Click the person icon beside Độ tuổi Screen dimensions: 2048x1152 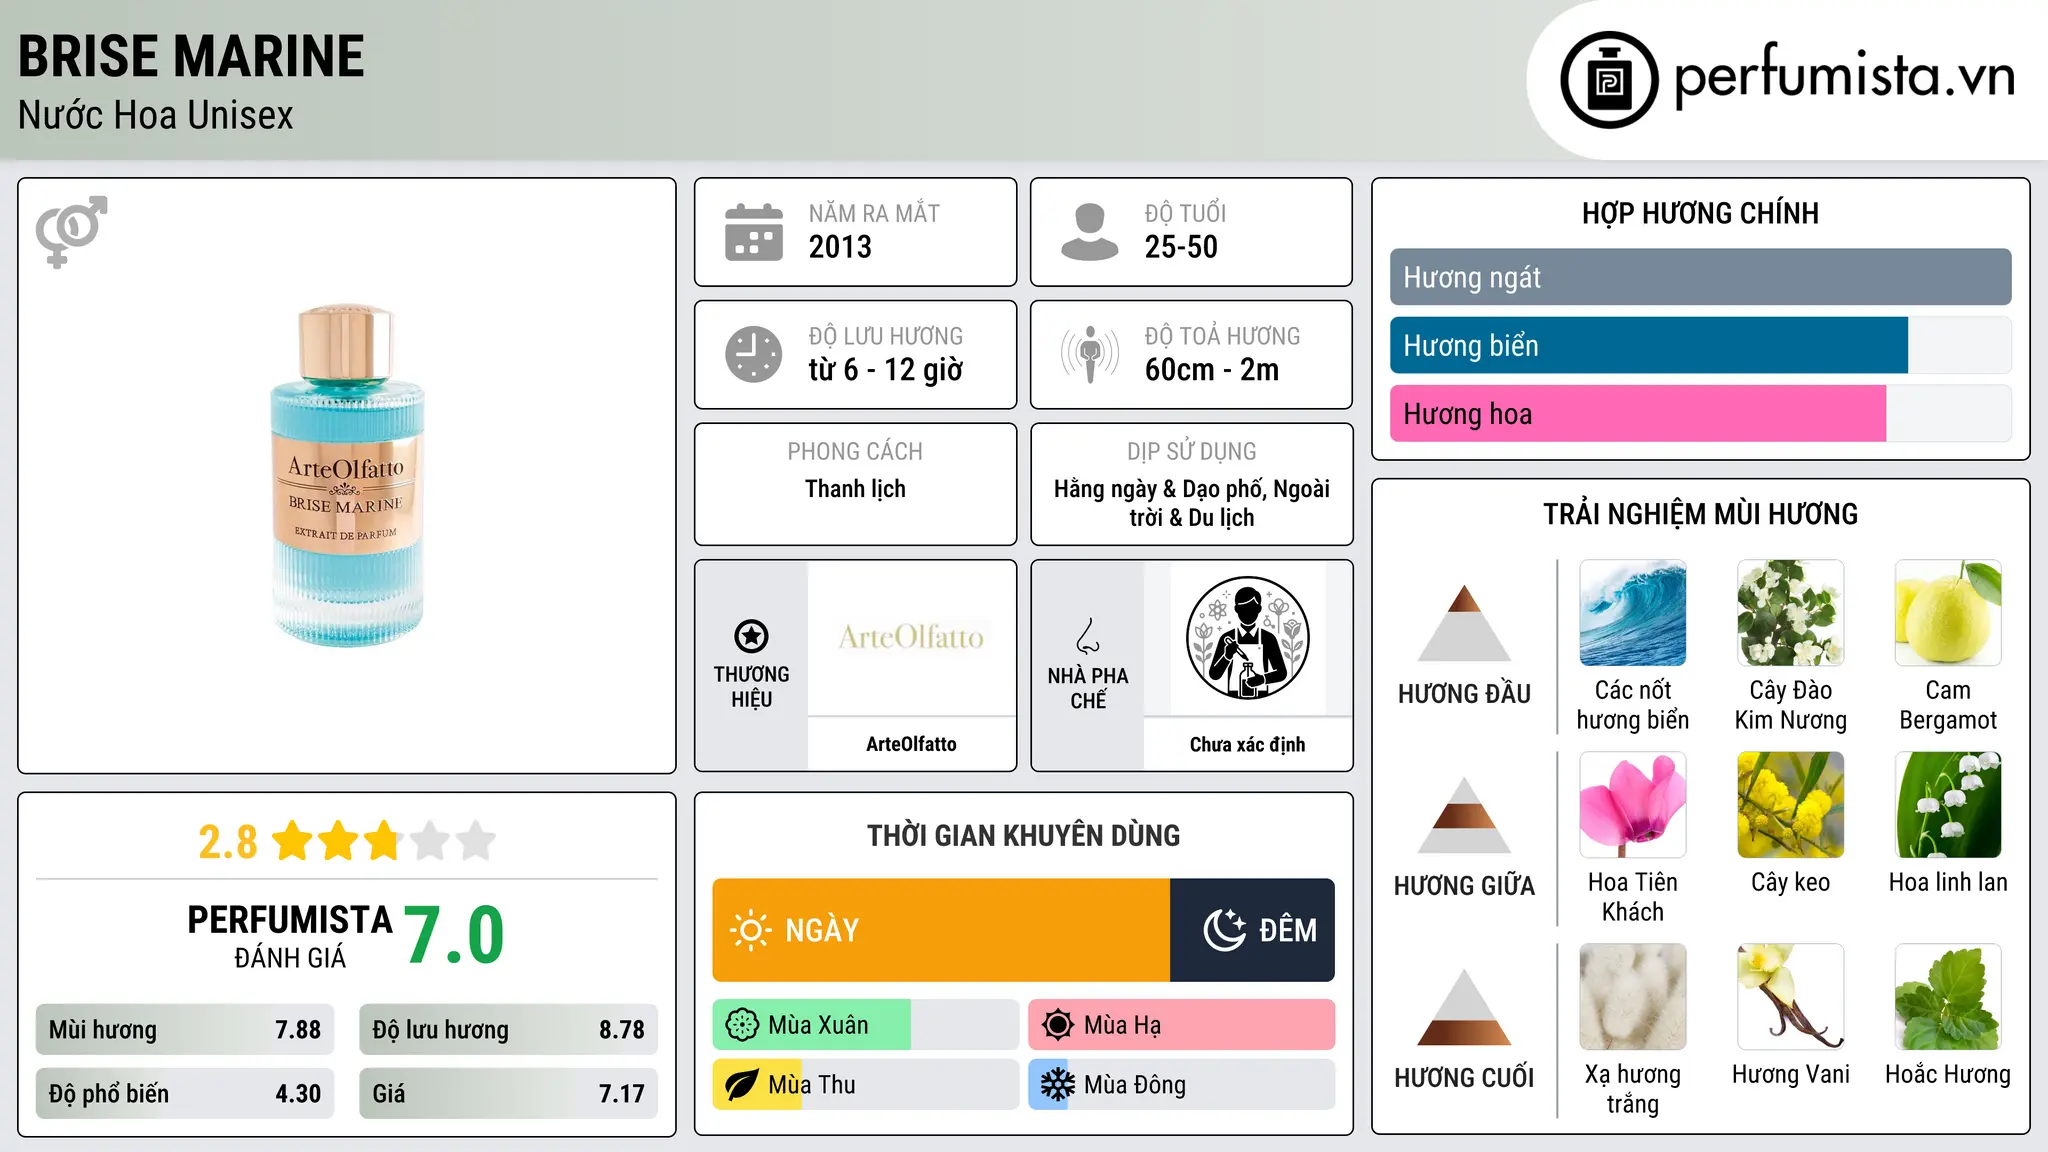[1090, 232]
